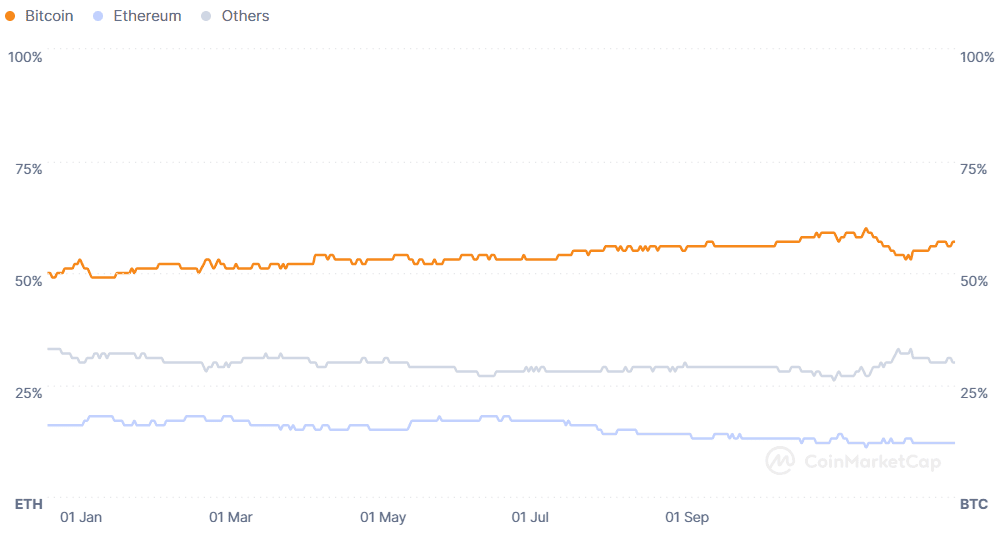999x535 pixels.
Task: Click the 01 Mar axis label
Action: [x=230, y=517]
